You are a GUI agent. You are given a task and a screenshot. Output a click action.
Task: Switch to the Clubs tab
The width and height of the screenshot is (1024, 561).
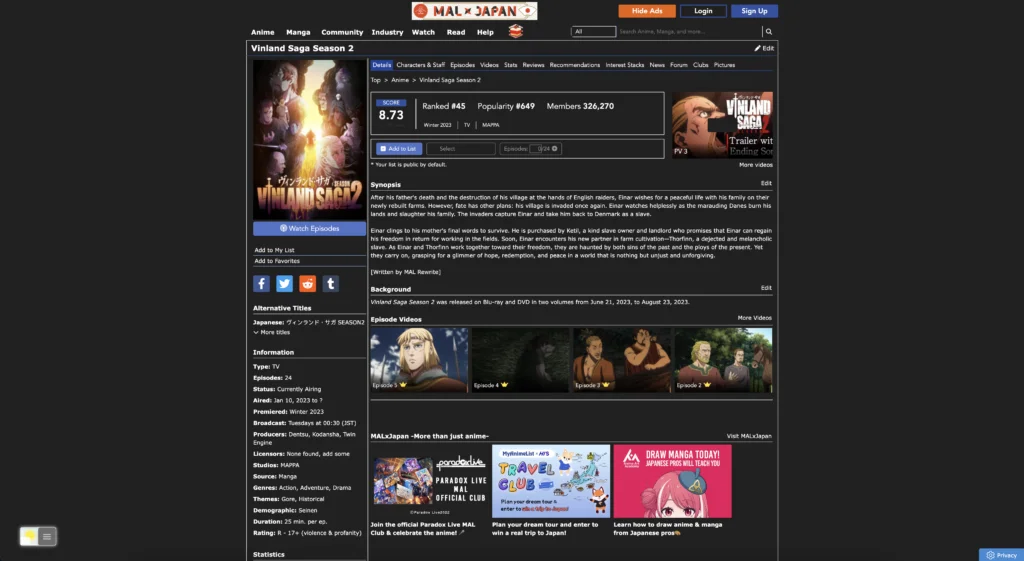coord(701,65)
